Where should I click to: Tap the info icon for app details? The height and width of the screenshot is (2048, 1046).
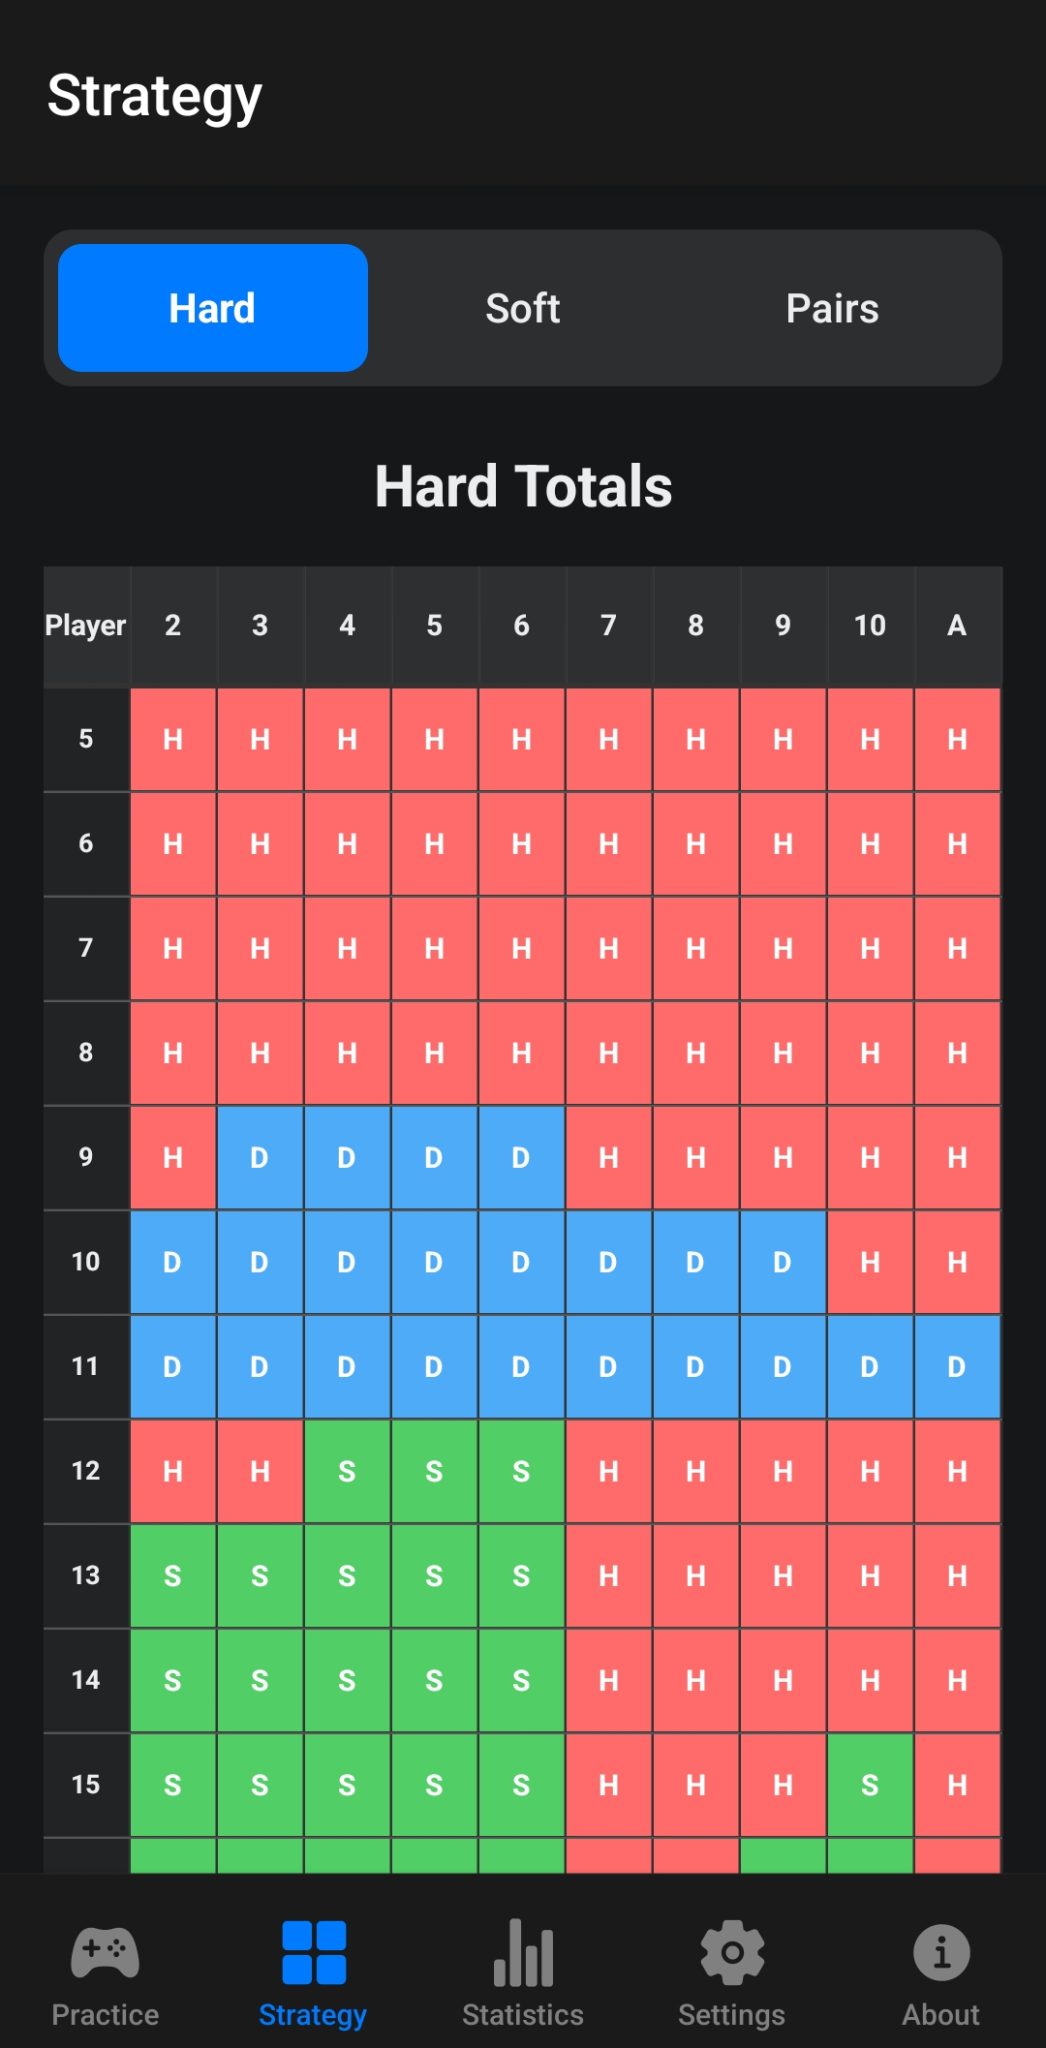(x=941, y=1948)
